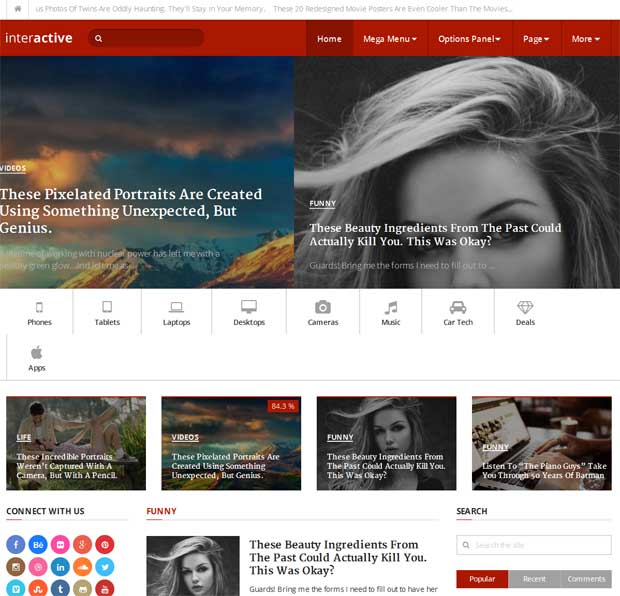
Task: Open the Twitter social icon
Action: [x=105, y=567]
